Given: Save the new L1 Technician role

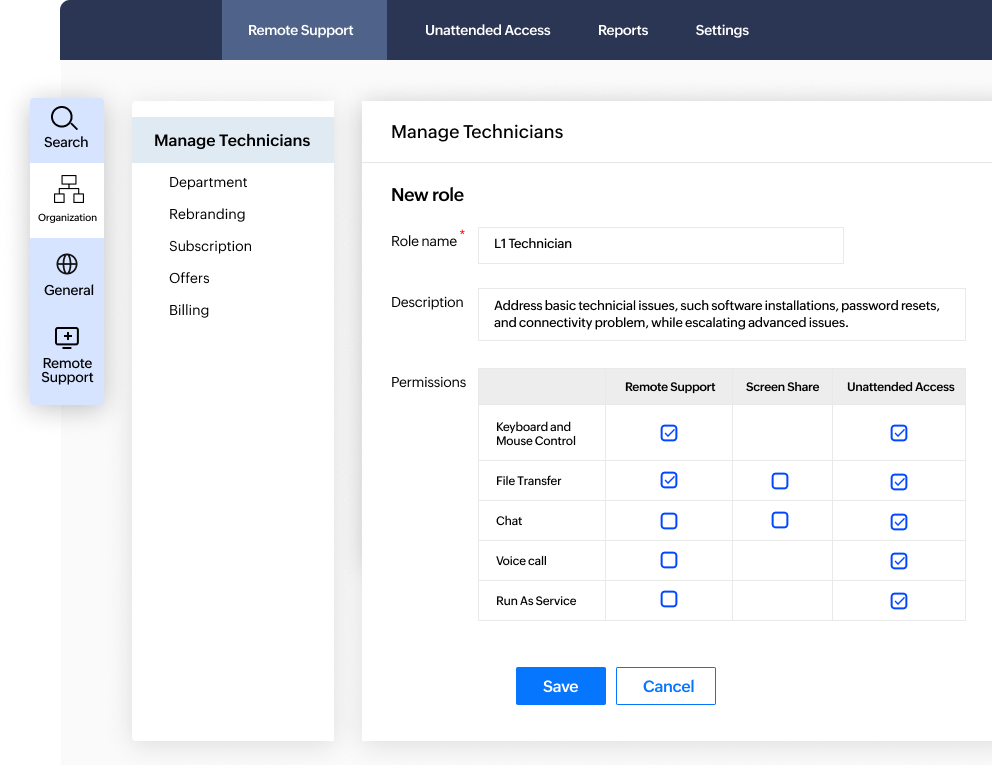Looking at the screenshot, I should tap(560, 686).
